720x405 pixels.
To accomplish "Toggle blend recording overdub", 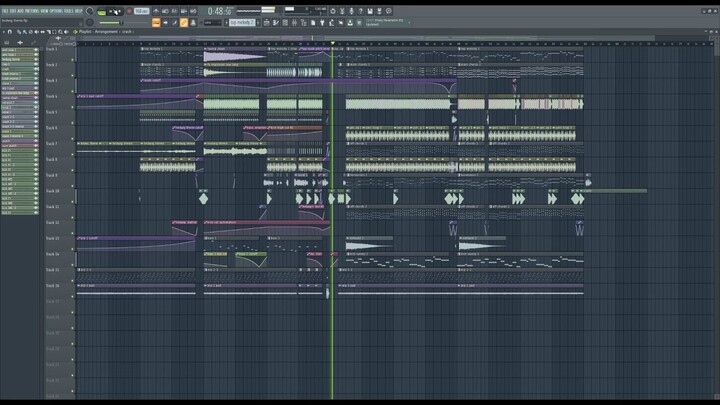I will coord(184,11).
